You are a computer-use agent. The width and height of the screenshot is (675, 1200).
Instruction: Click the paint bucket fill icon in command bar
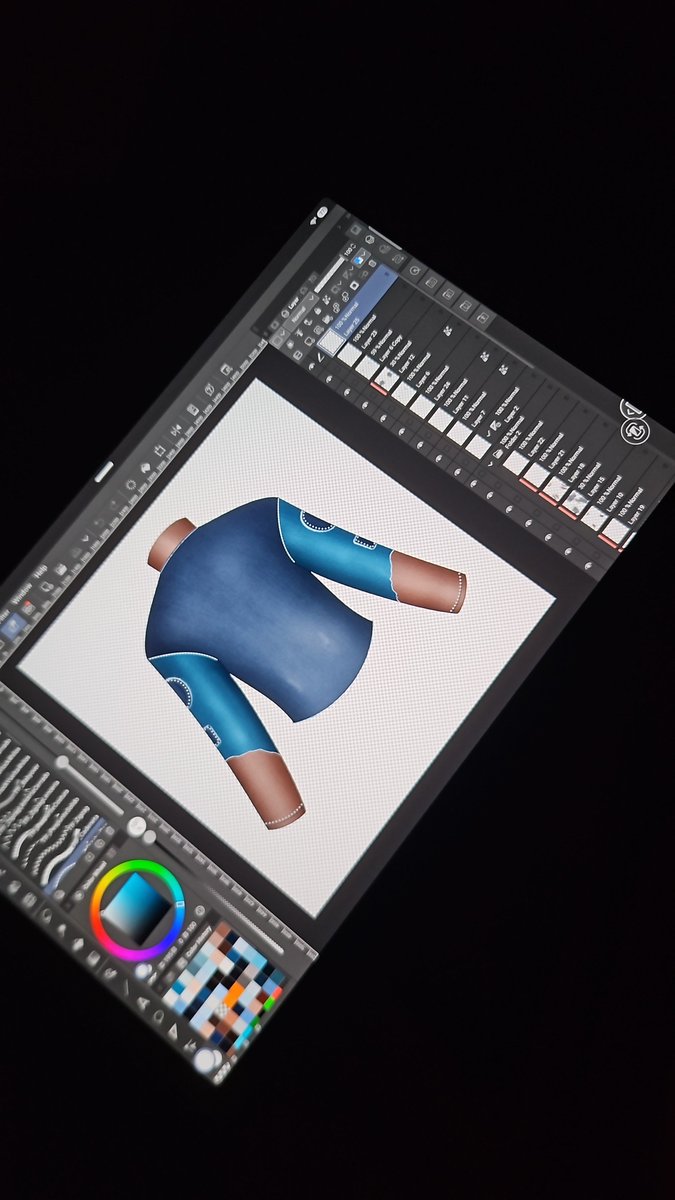[144, 467]
